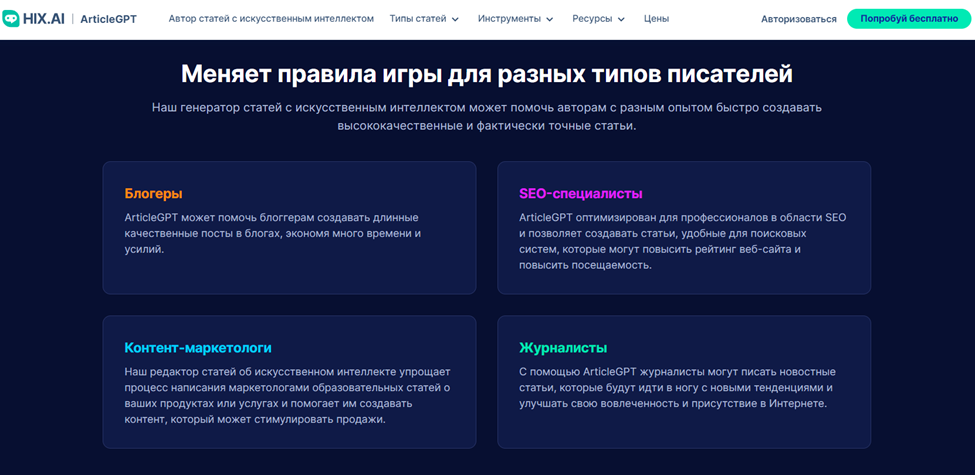Click the Авторизоваться login link
Viewport: 975px width, 475px height.
click(x=798, y=19)
